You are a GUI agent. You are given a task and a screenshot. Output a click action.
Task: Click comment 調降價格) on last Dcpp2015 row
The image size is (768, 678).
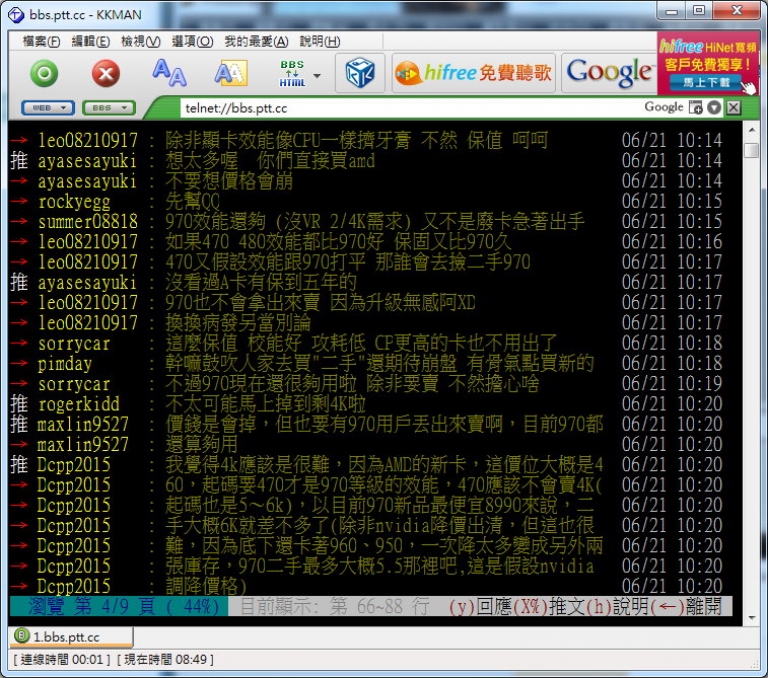click(206, 586)
